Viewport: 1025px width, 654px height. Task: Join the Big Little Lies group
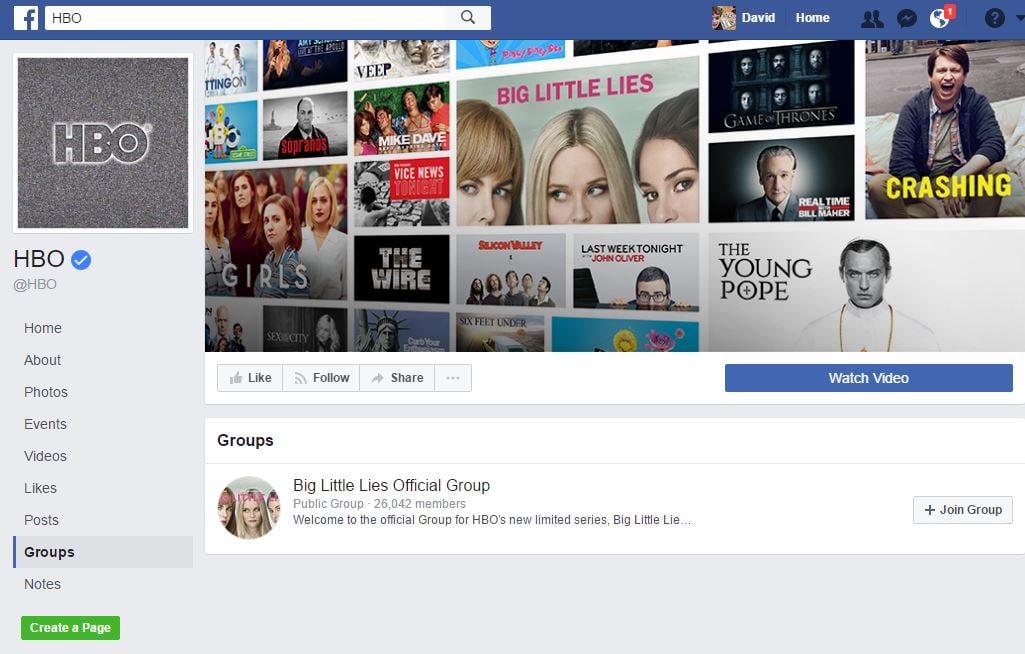coord(961,509)
